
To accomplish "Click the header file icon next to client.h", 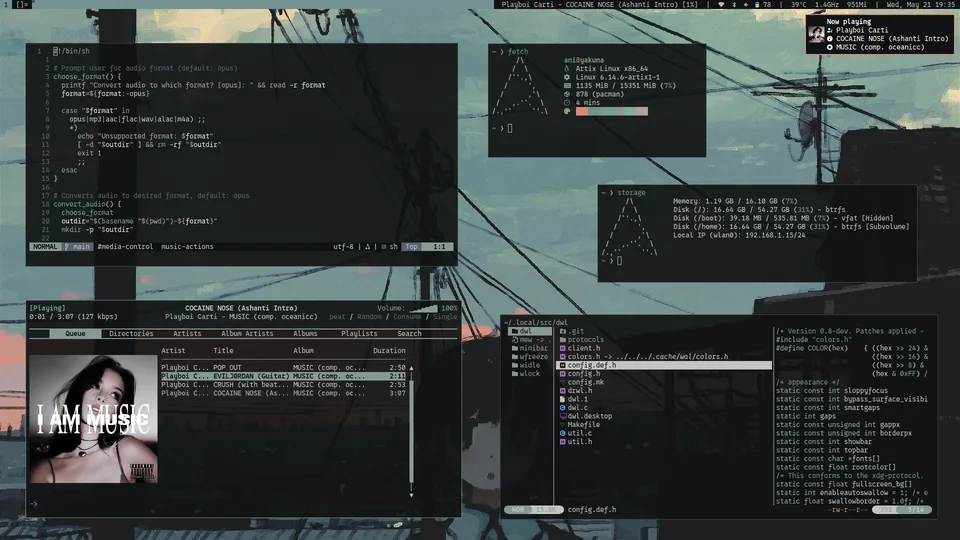I will 563,348.
